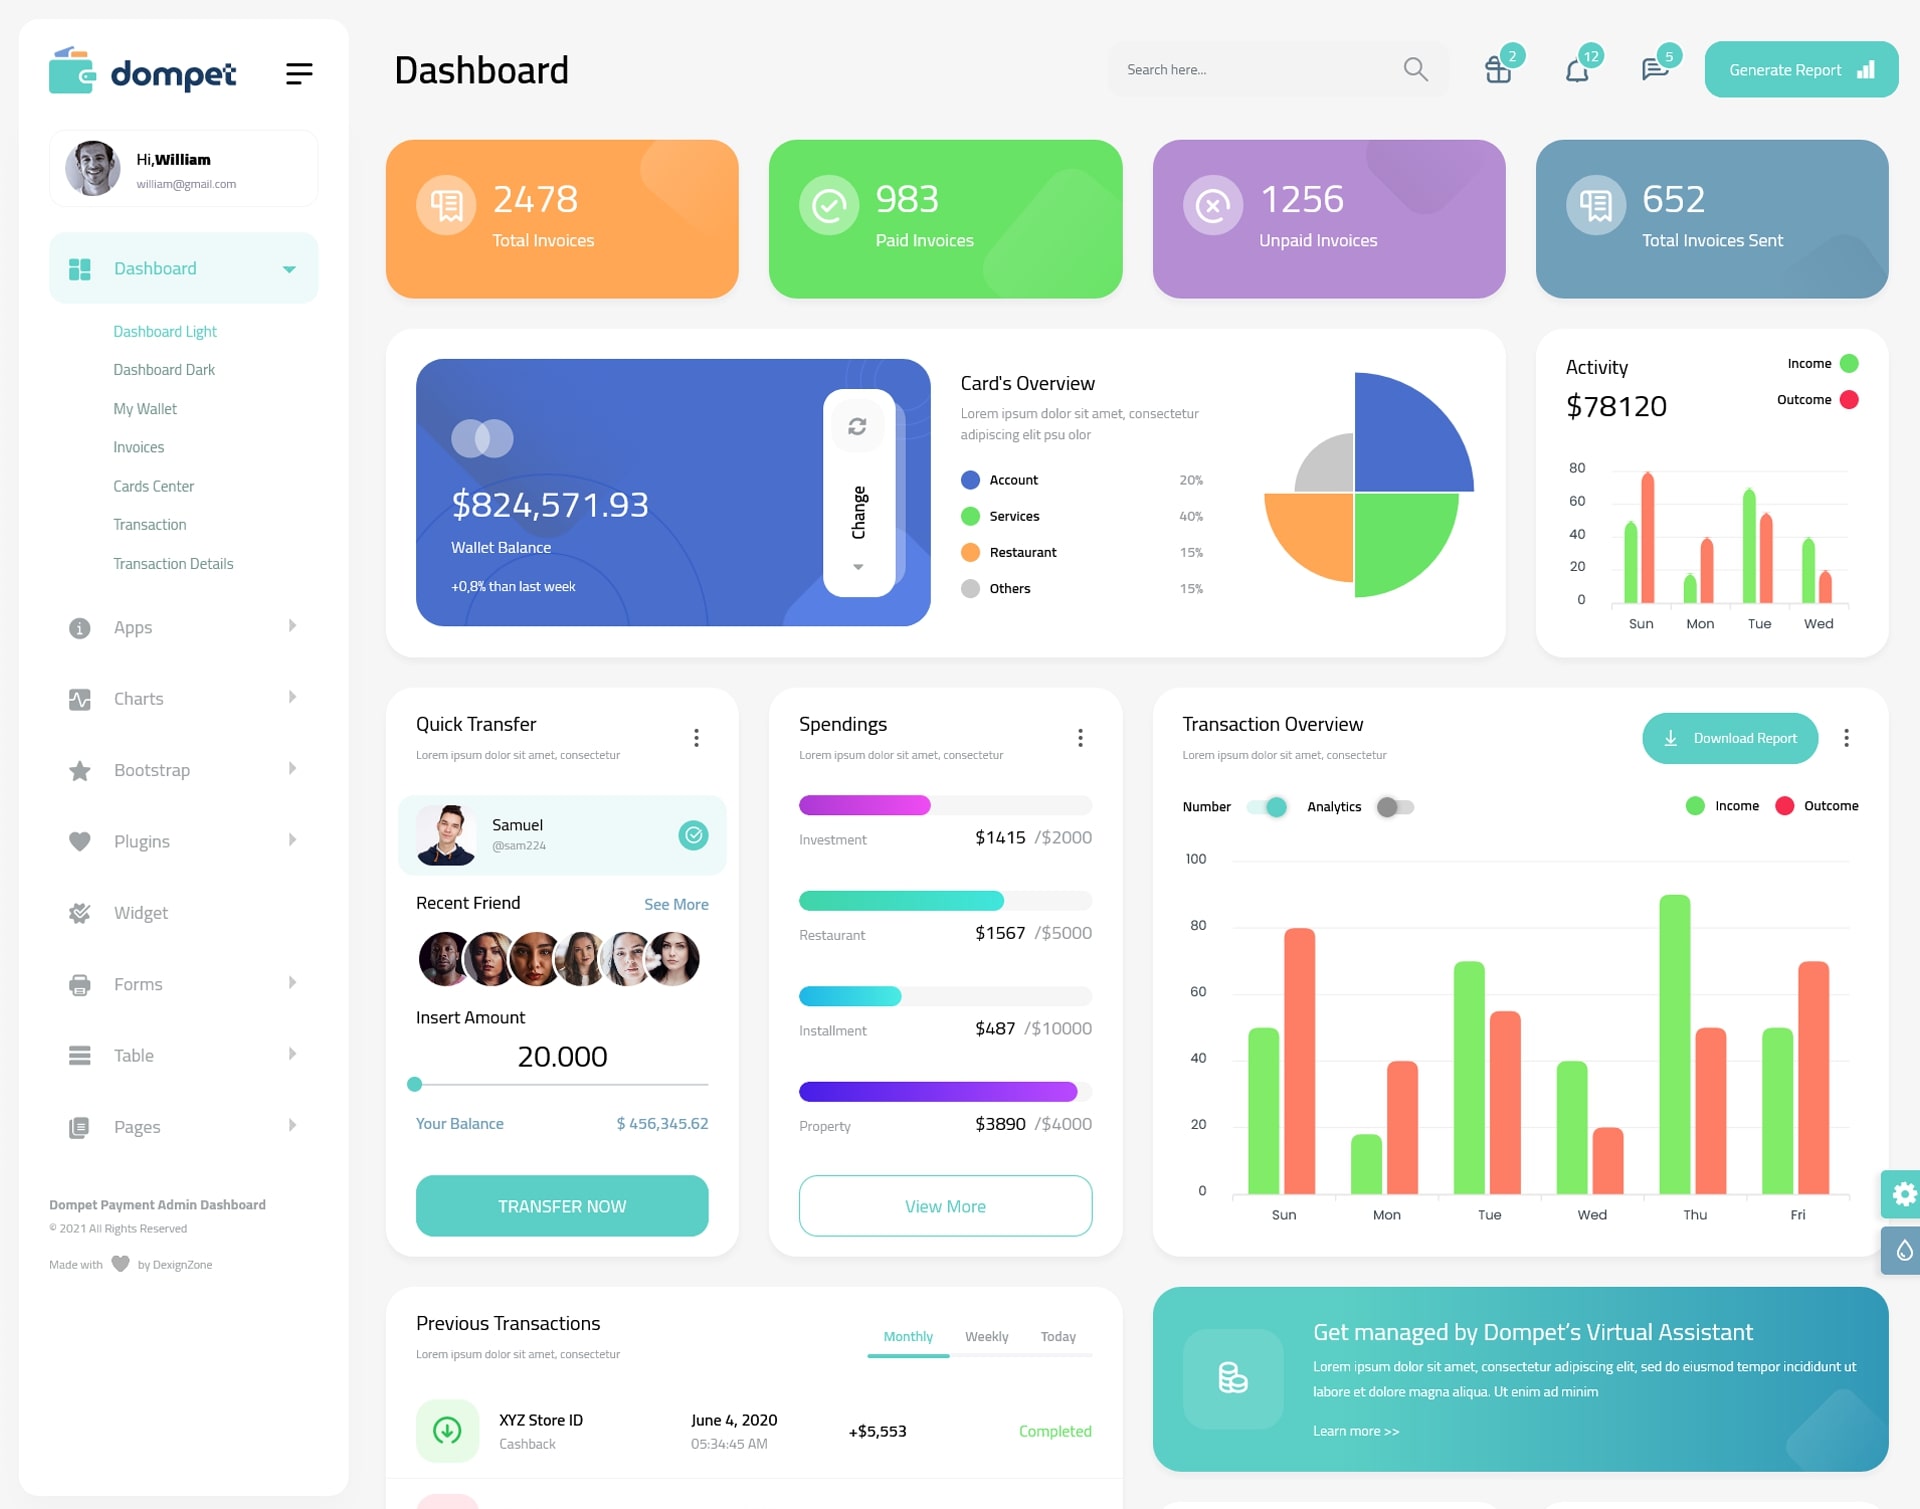Click the Paid Invoices checkmark icon

[824, 204]
